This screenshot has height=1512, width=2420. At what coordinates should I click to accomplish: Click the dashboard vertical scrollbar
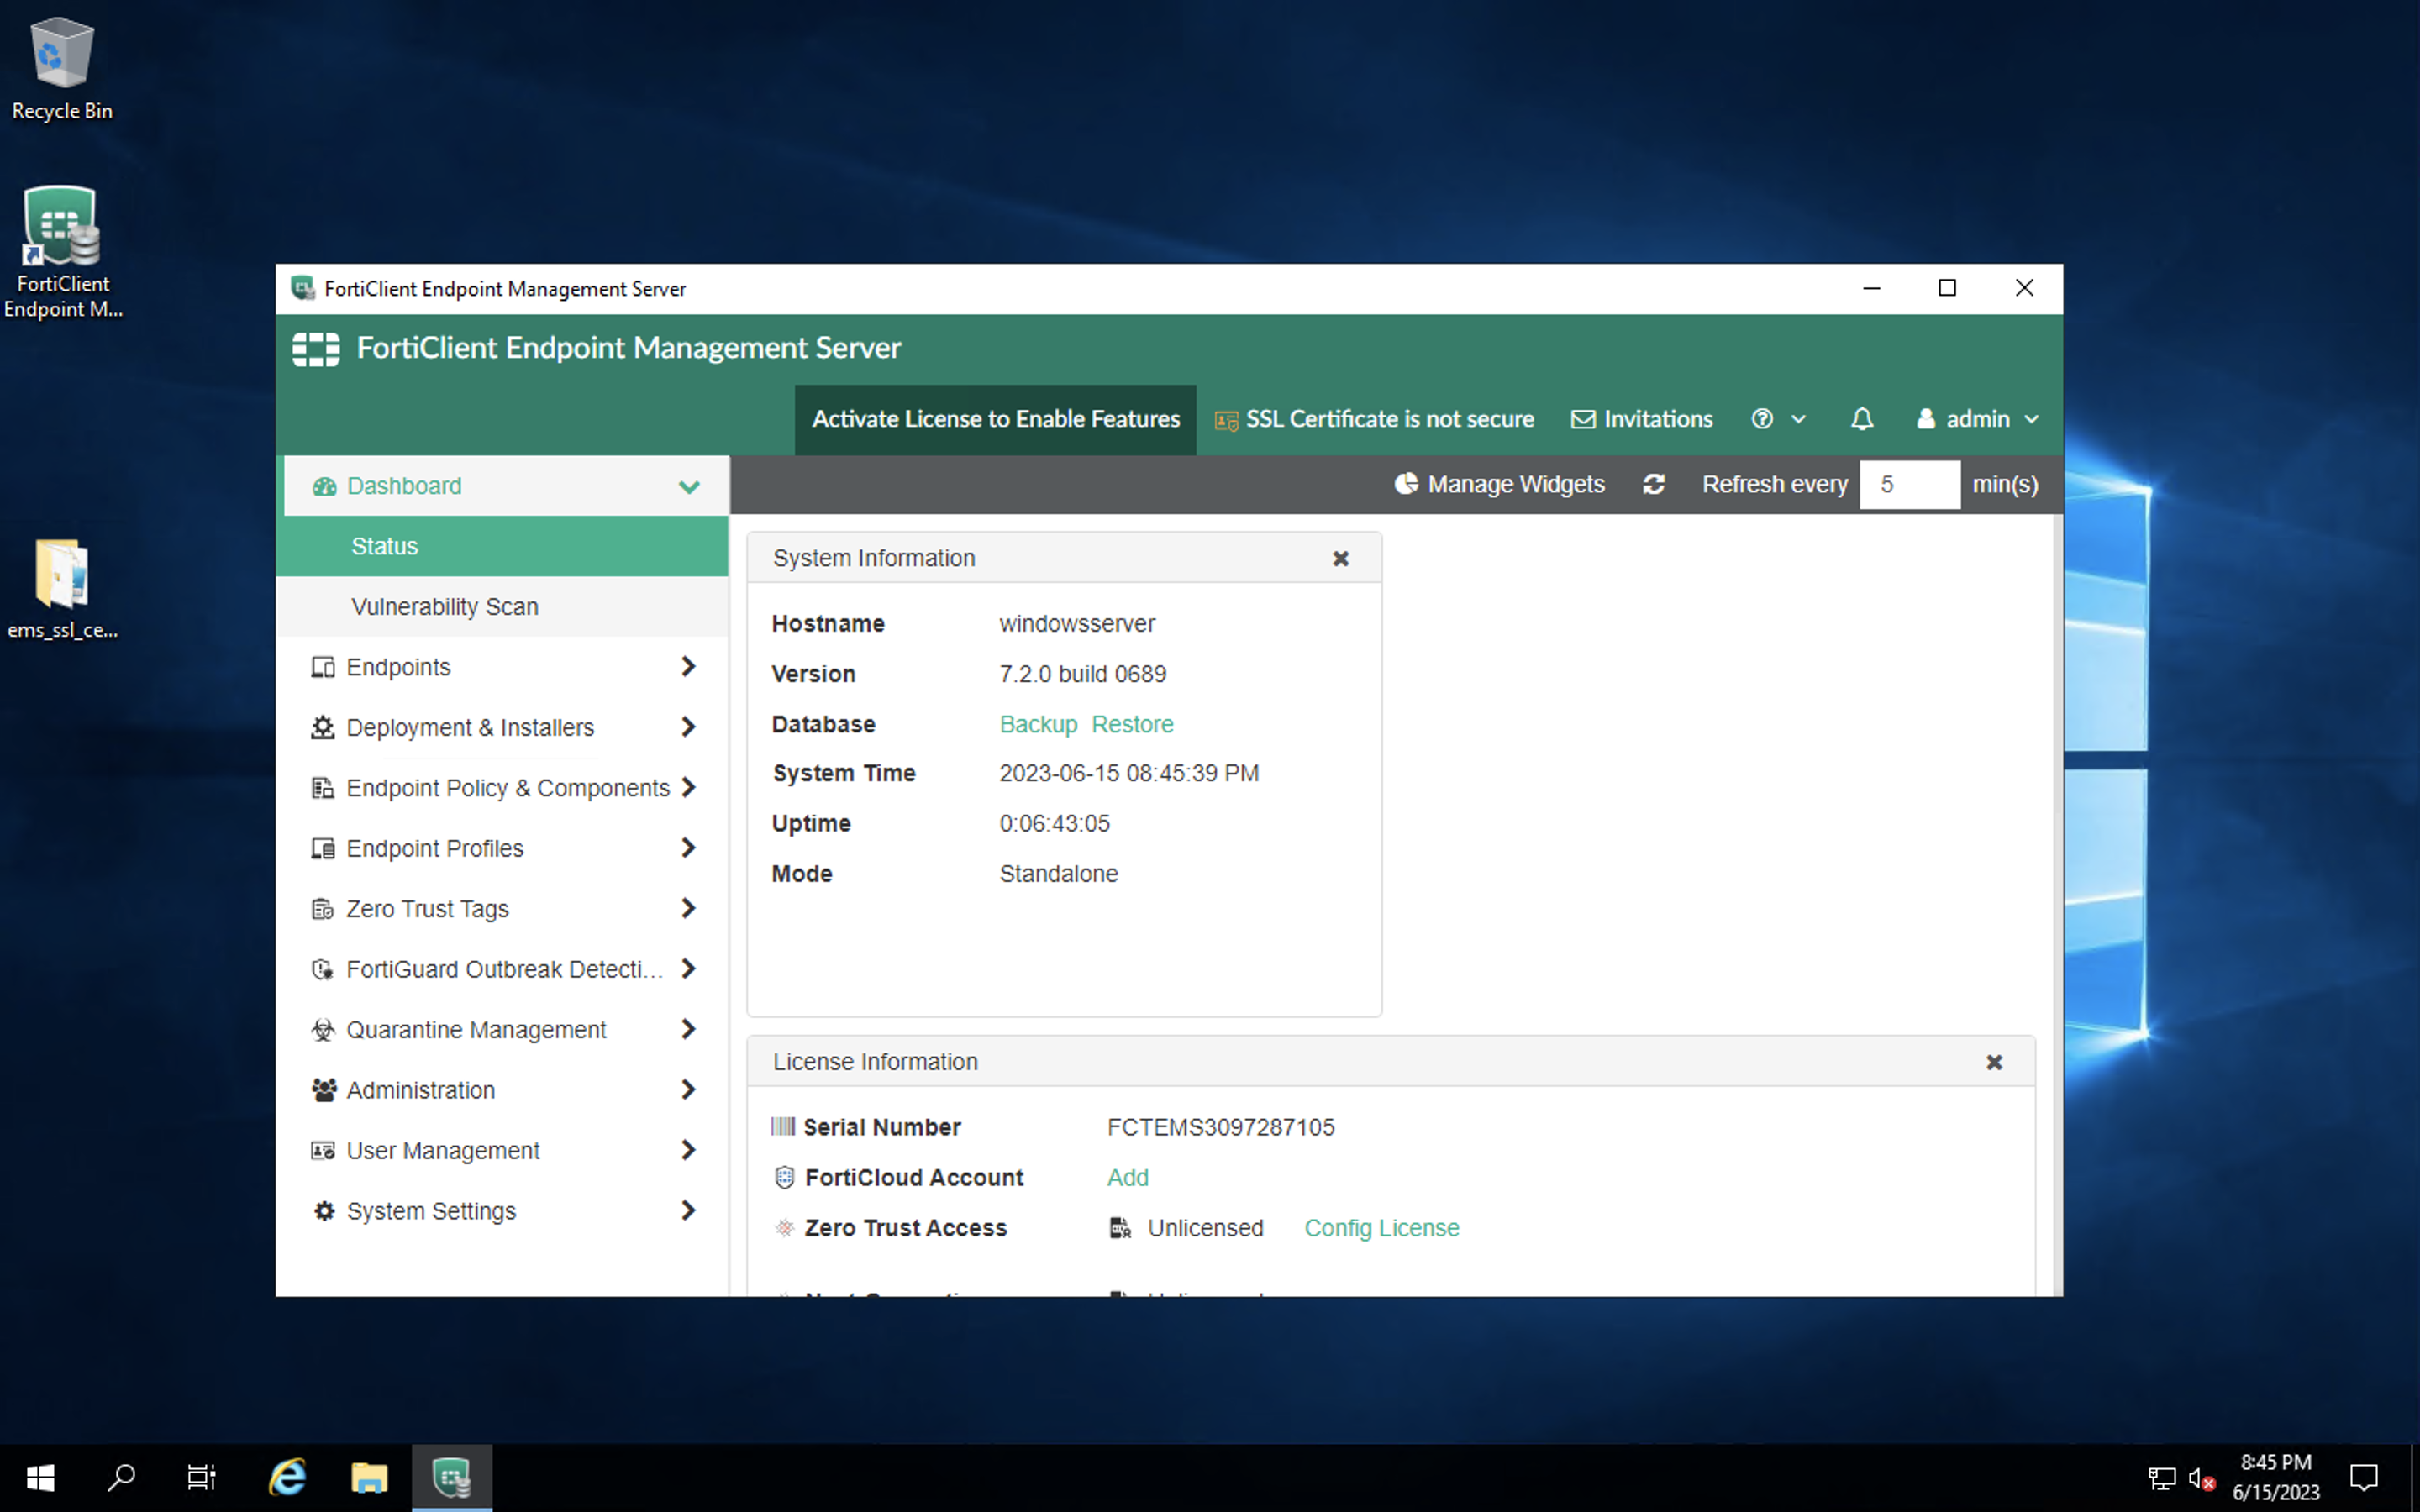tap(2057, 905)
